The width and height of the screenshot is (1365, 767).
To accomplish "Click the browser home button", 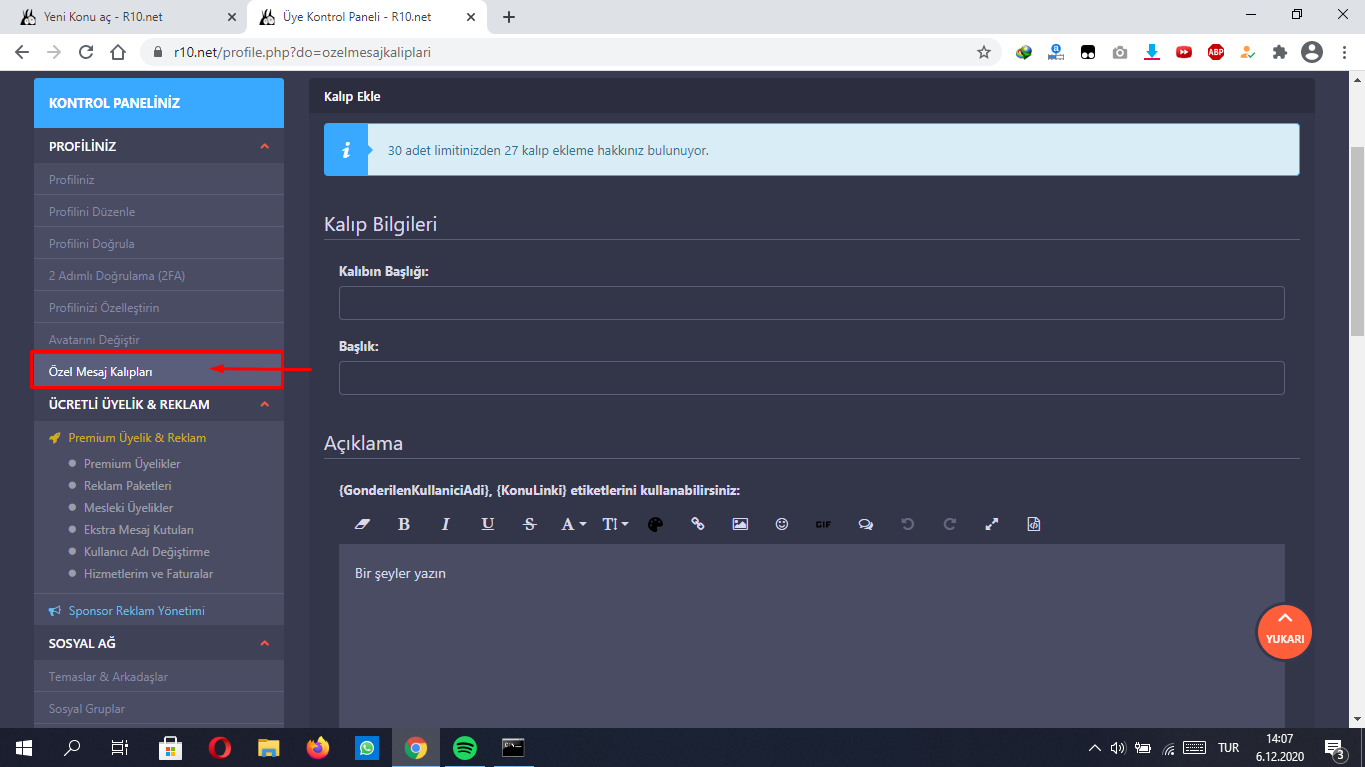I will coord(118,52).
